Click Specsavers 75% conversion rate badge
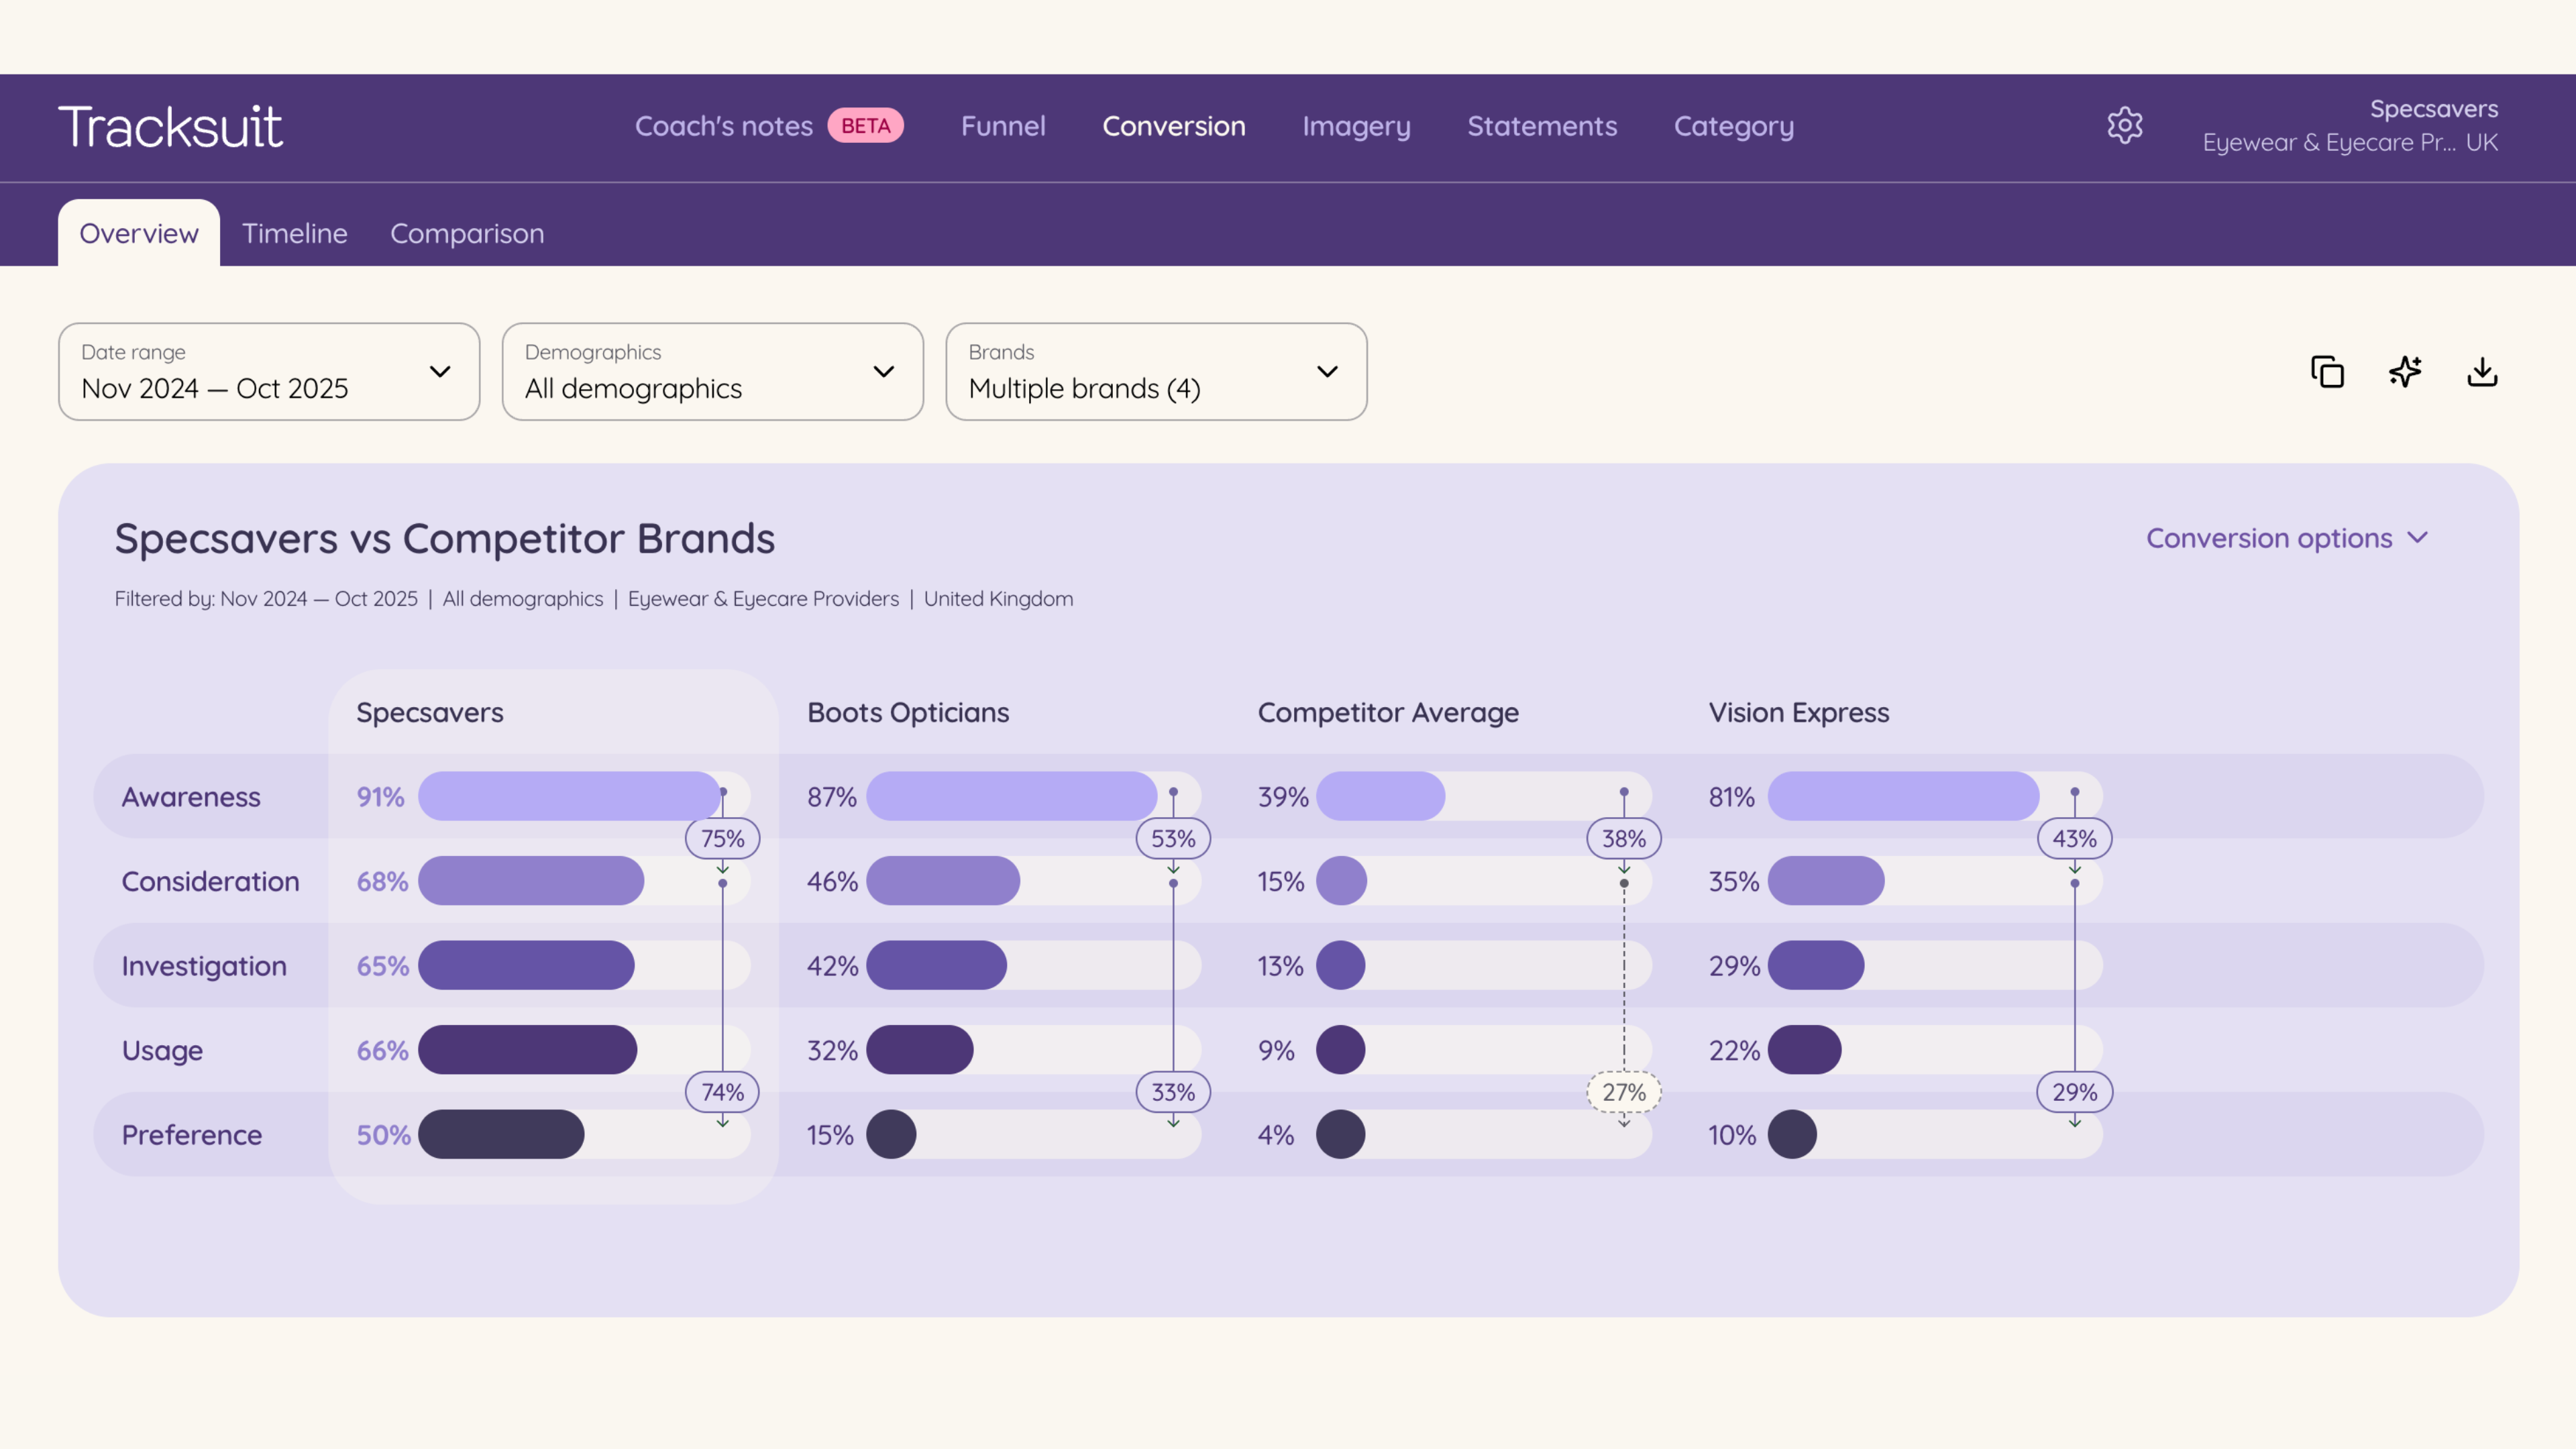 (722, 838)
